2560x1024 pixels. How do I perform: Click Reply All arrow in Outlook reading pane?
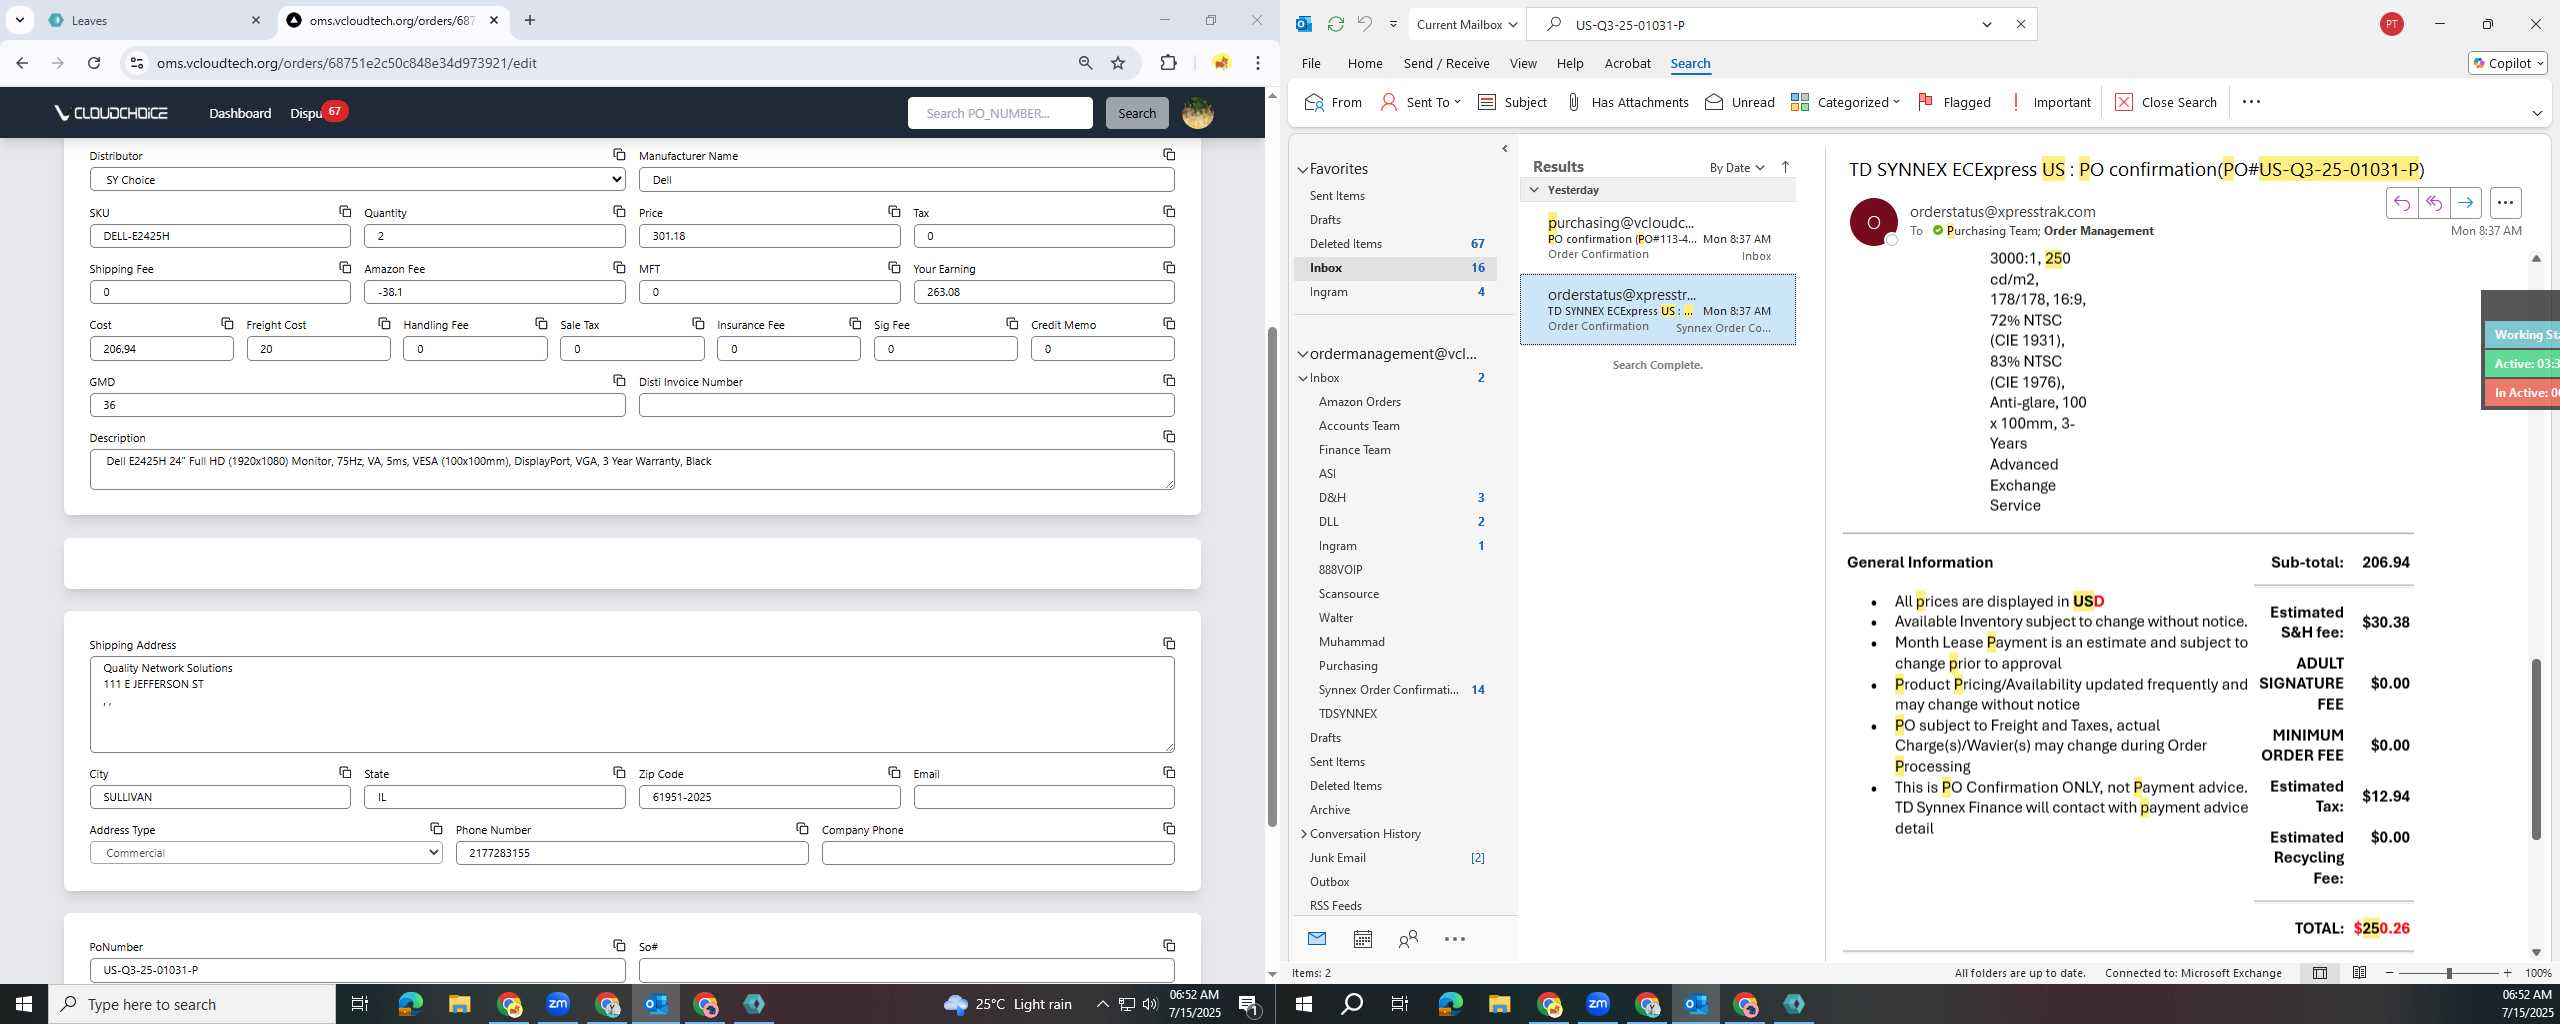point(2433,203)
